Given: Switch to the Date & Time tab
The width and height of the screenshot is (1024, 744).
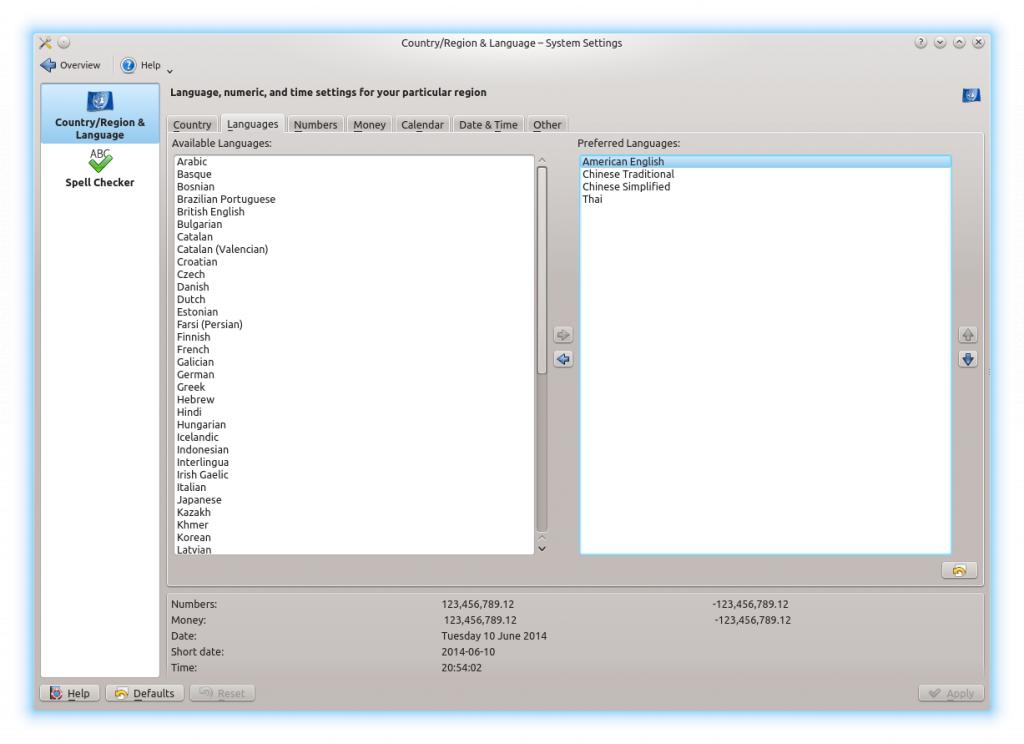Looking at the screenshot, I should coord(488,125).
